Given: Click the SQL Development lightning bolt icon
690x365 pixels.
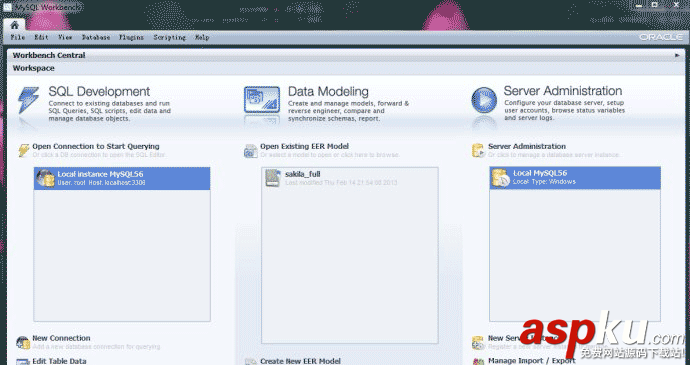Looking at the screenshot, I should coord(29,100).
